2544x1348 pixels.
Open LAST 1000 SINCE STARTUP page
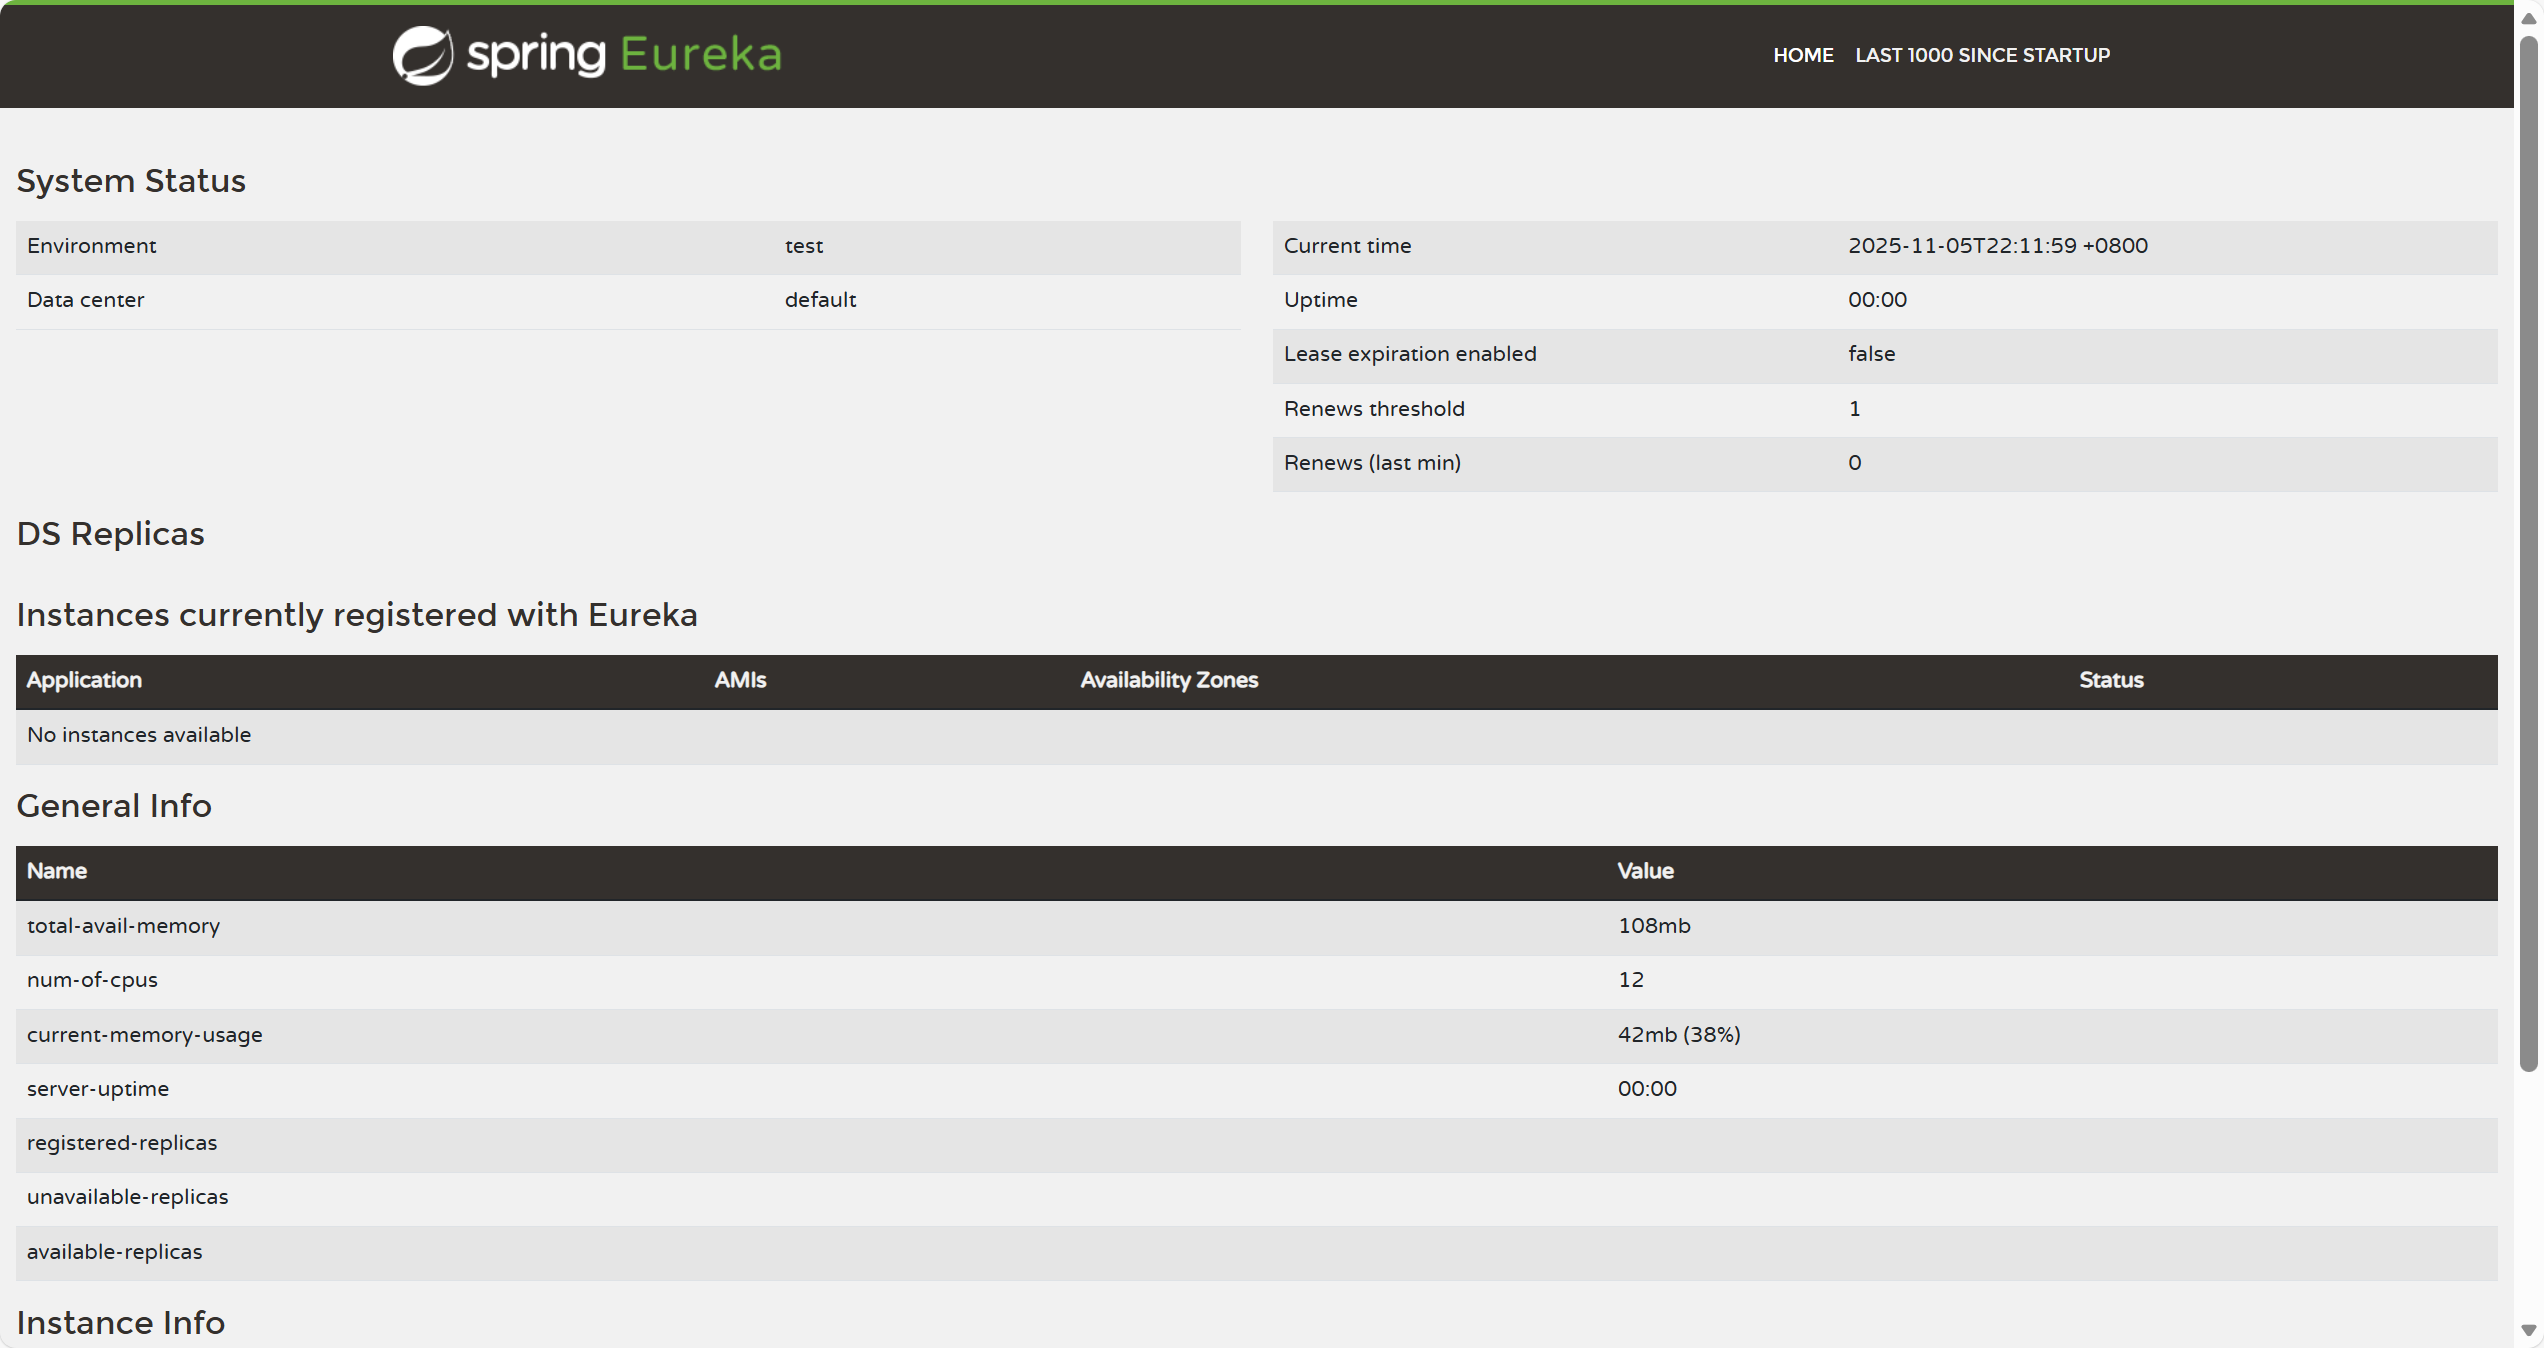tap(1982, 55)
